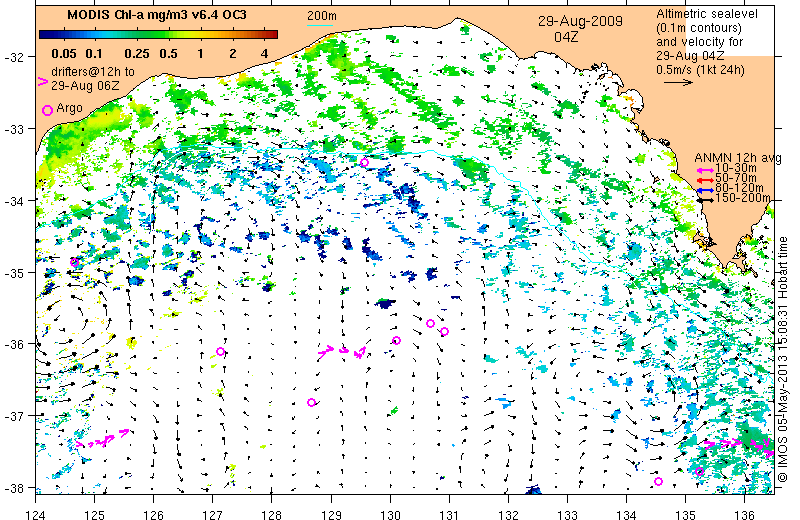Select the Argo float near 135.2E 37.8S

click(x=699, y=472)
